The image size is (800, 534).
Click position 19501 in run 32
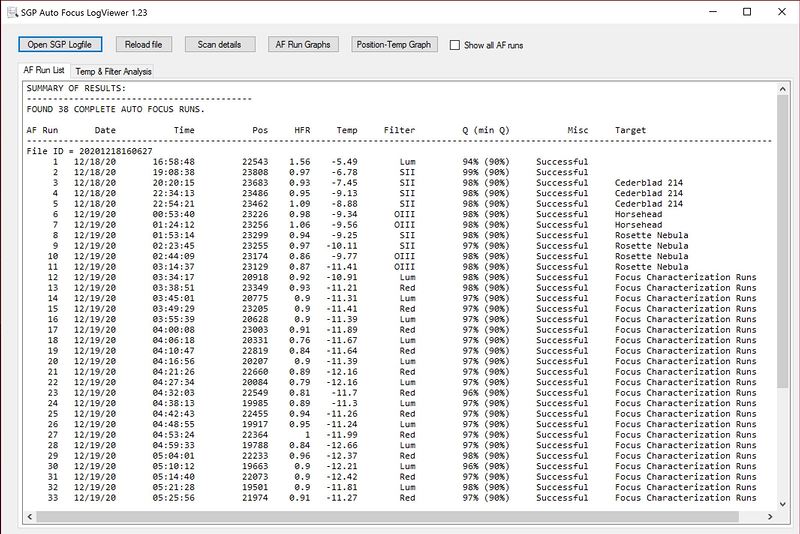point(255,488)
